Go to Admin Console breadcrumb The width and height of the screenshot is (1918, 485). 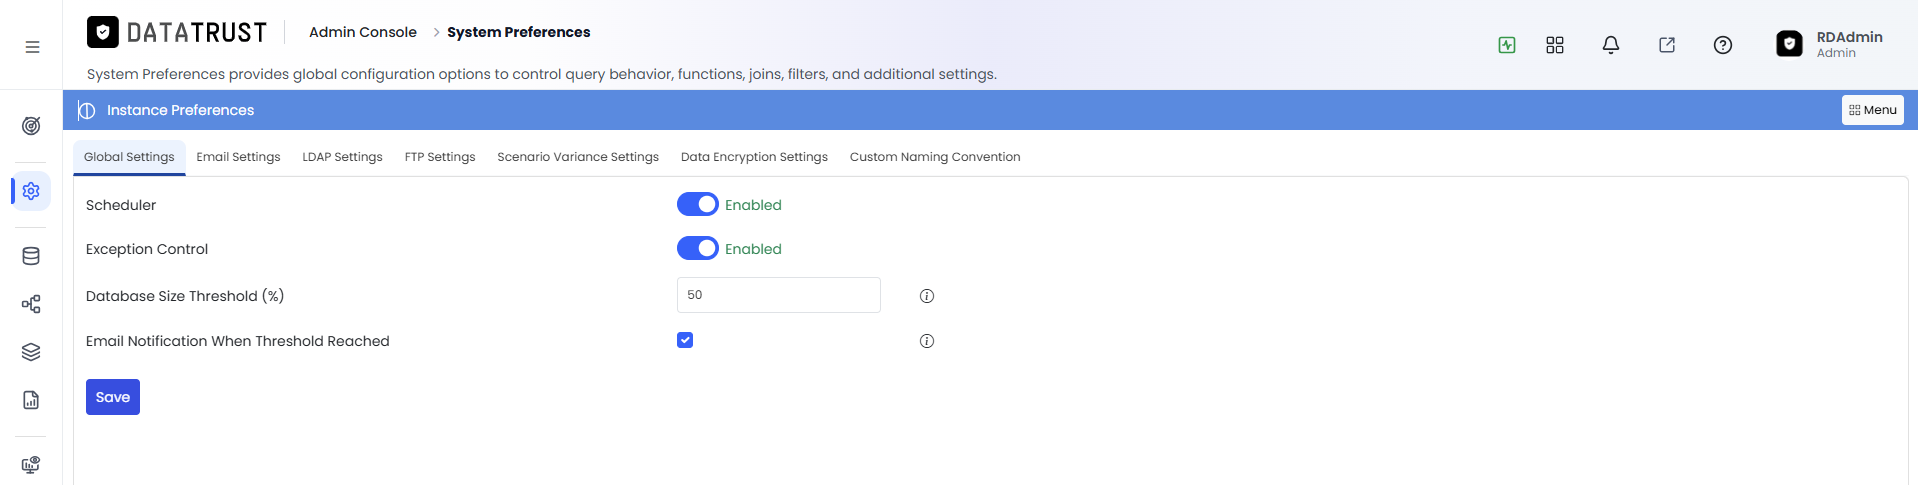click(x=363, y=32)
